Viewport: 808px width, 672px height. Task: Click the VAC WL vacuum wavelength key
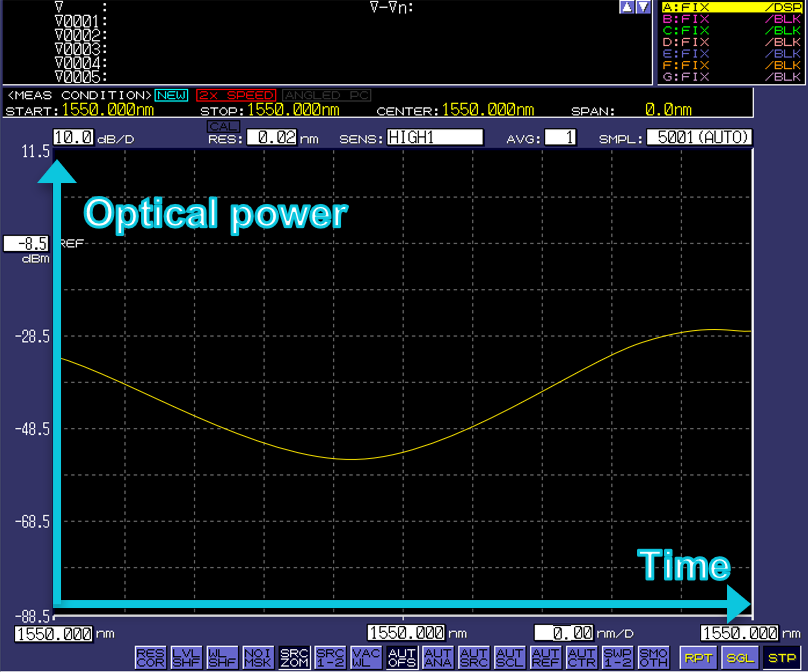(366, 657)
